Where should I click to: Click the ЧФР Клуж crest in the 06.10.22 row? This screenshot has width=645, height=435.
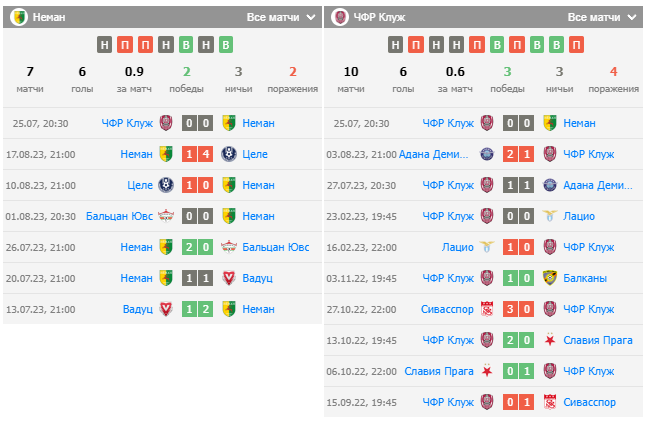coord(550,371)
